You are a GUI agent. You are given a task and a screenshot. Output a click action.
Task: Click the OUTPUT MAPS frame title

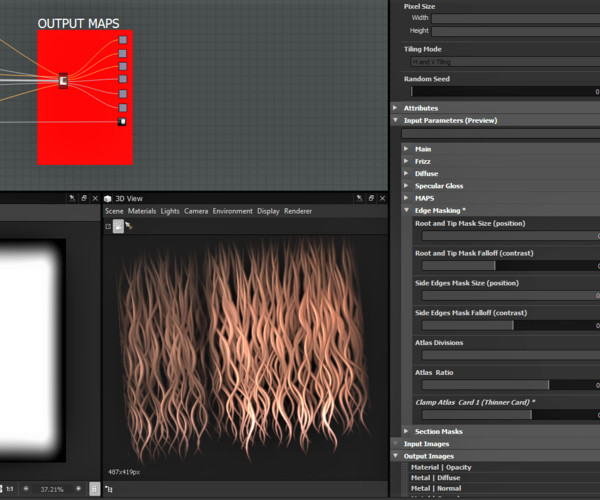pyautogui.click(x=78, y=24)
